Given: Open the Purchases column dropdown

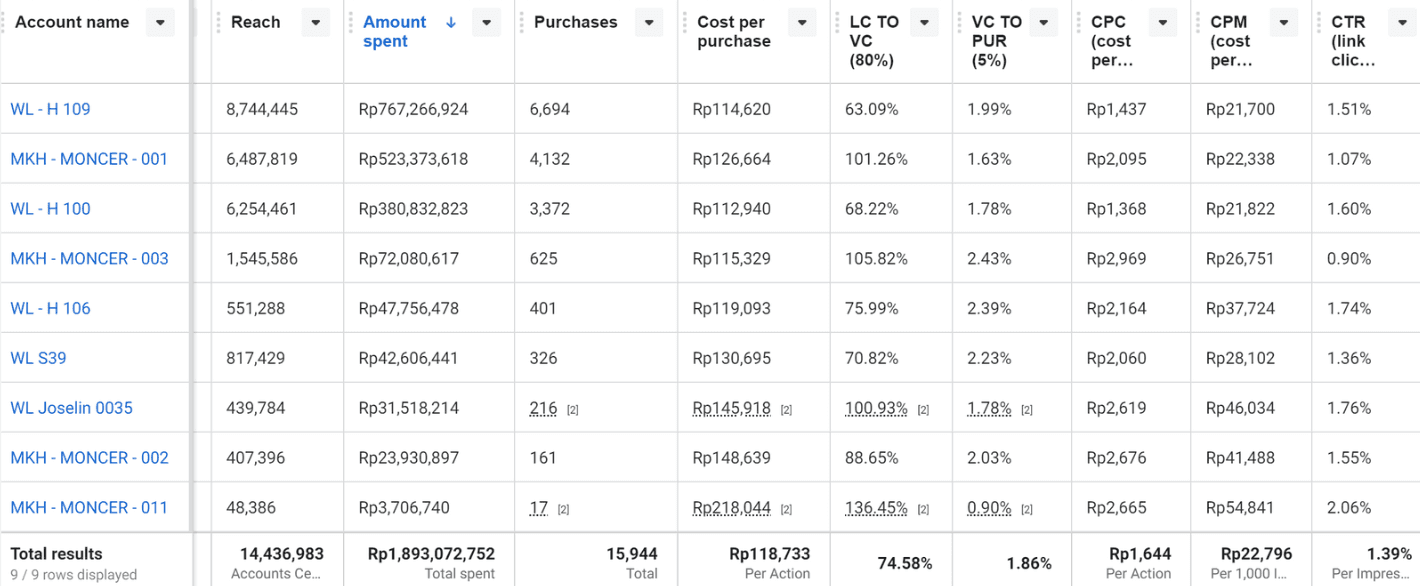Looking at the screenshot, I should 649,22.
